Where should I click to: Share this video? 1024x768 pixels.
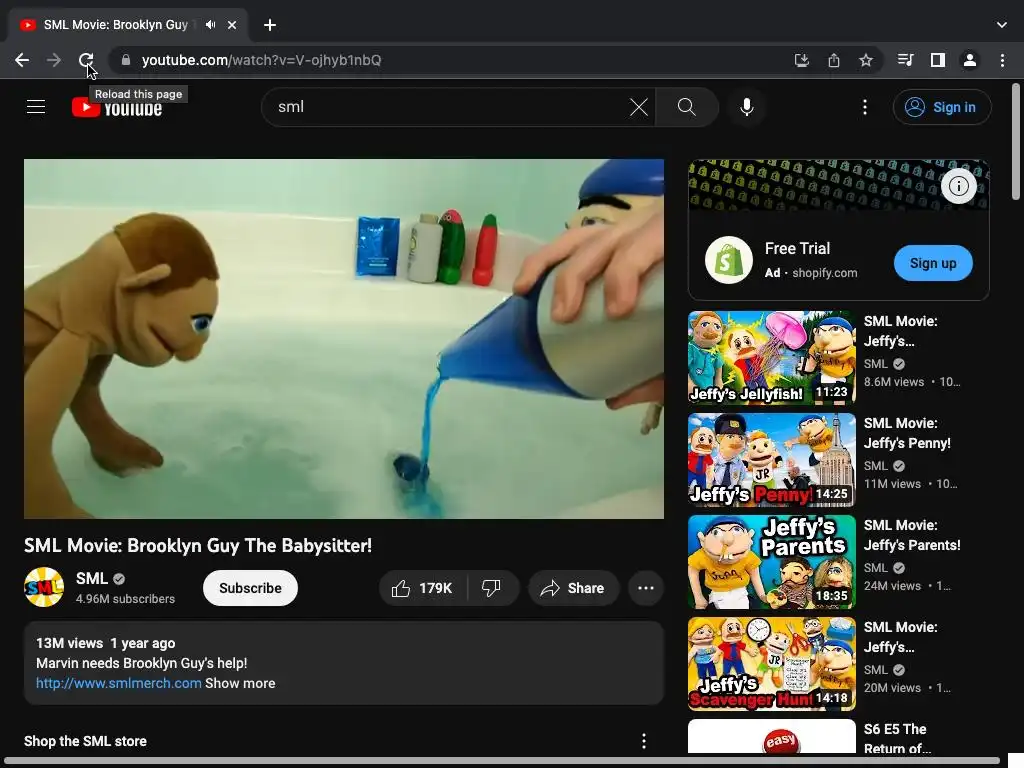pyautogui.click(x=573, y=588)
